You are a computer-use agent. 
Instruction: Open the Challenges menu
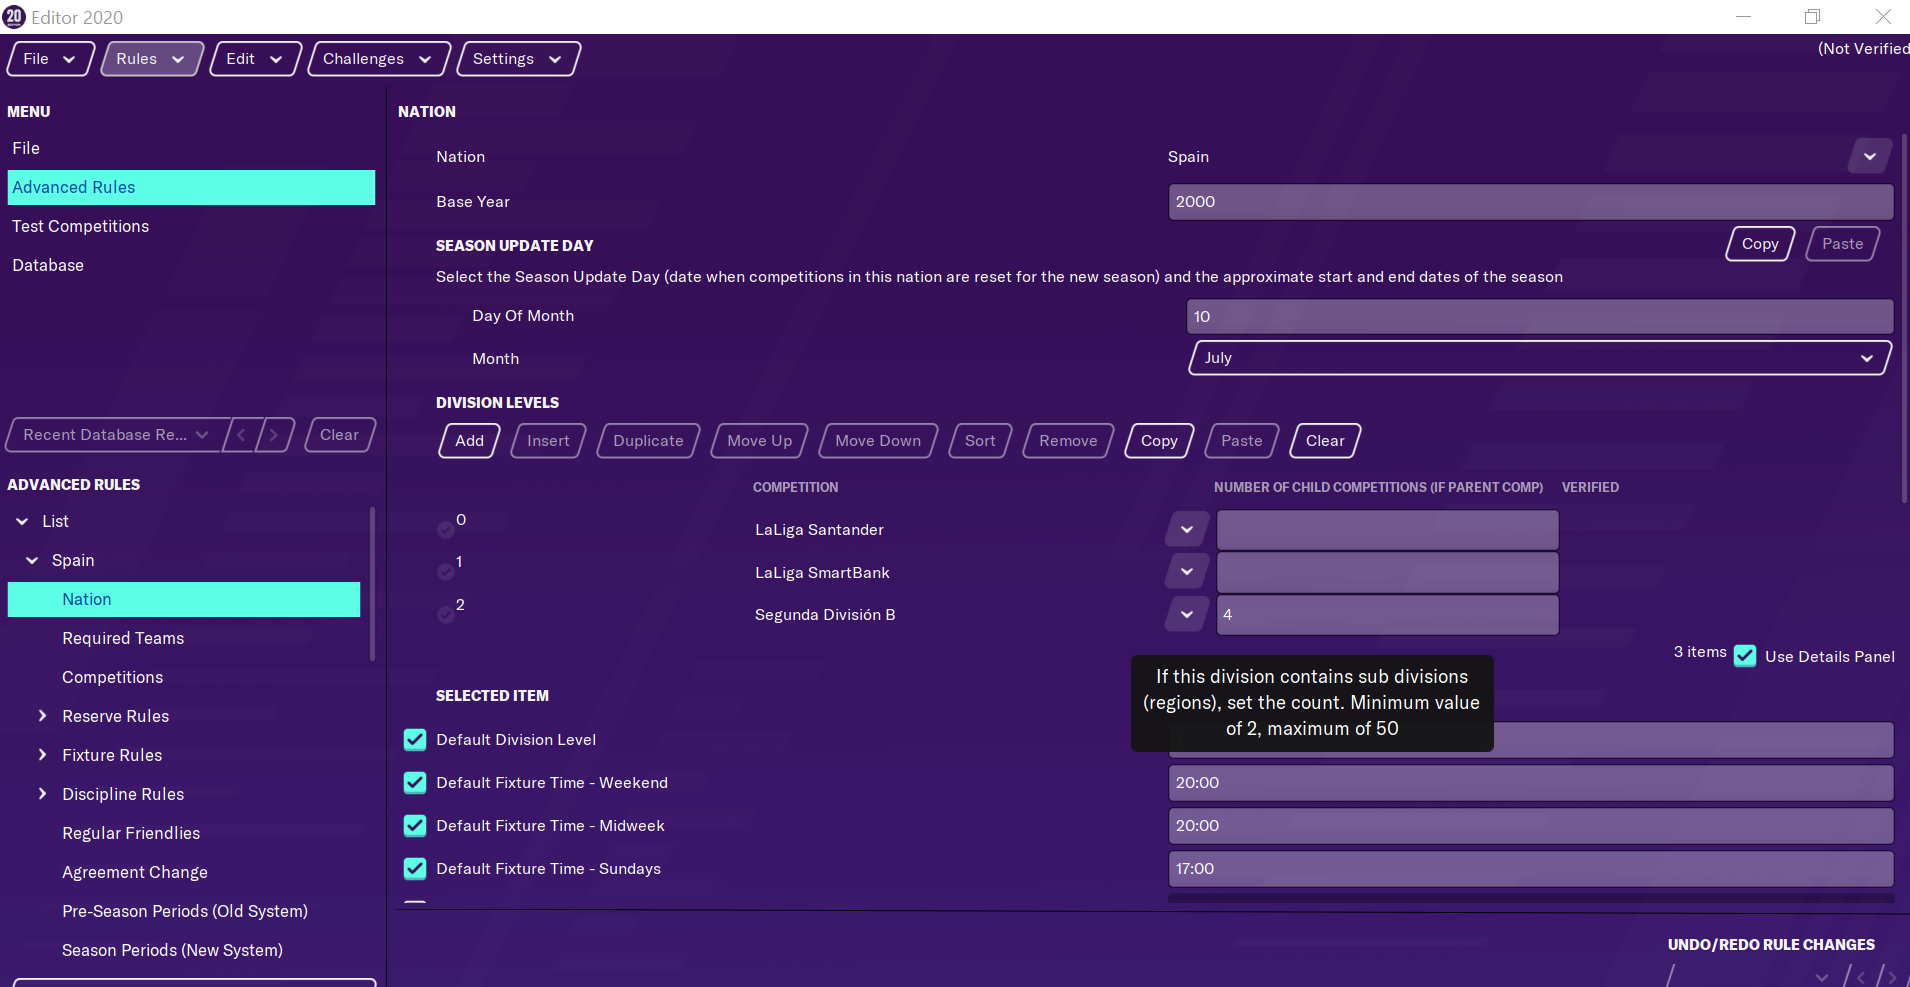click(x=378, y=59)
